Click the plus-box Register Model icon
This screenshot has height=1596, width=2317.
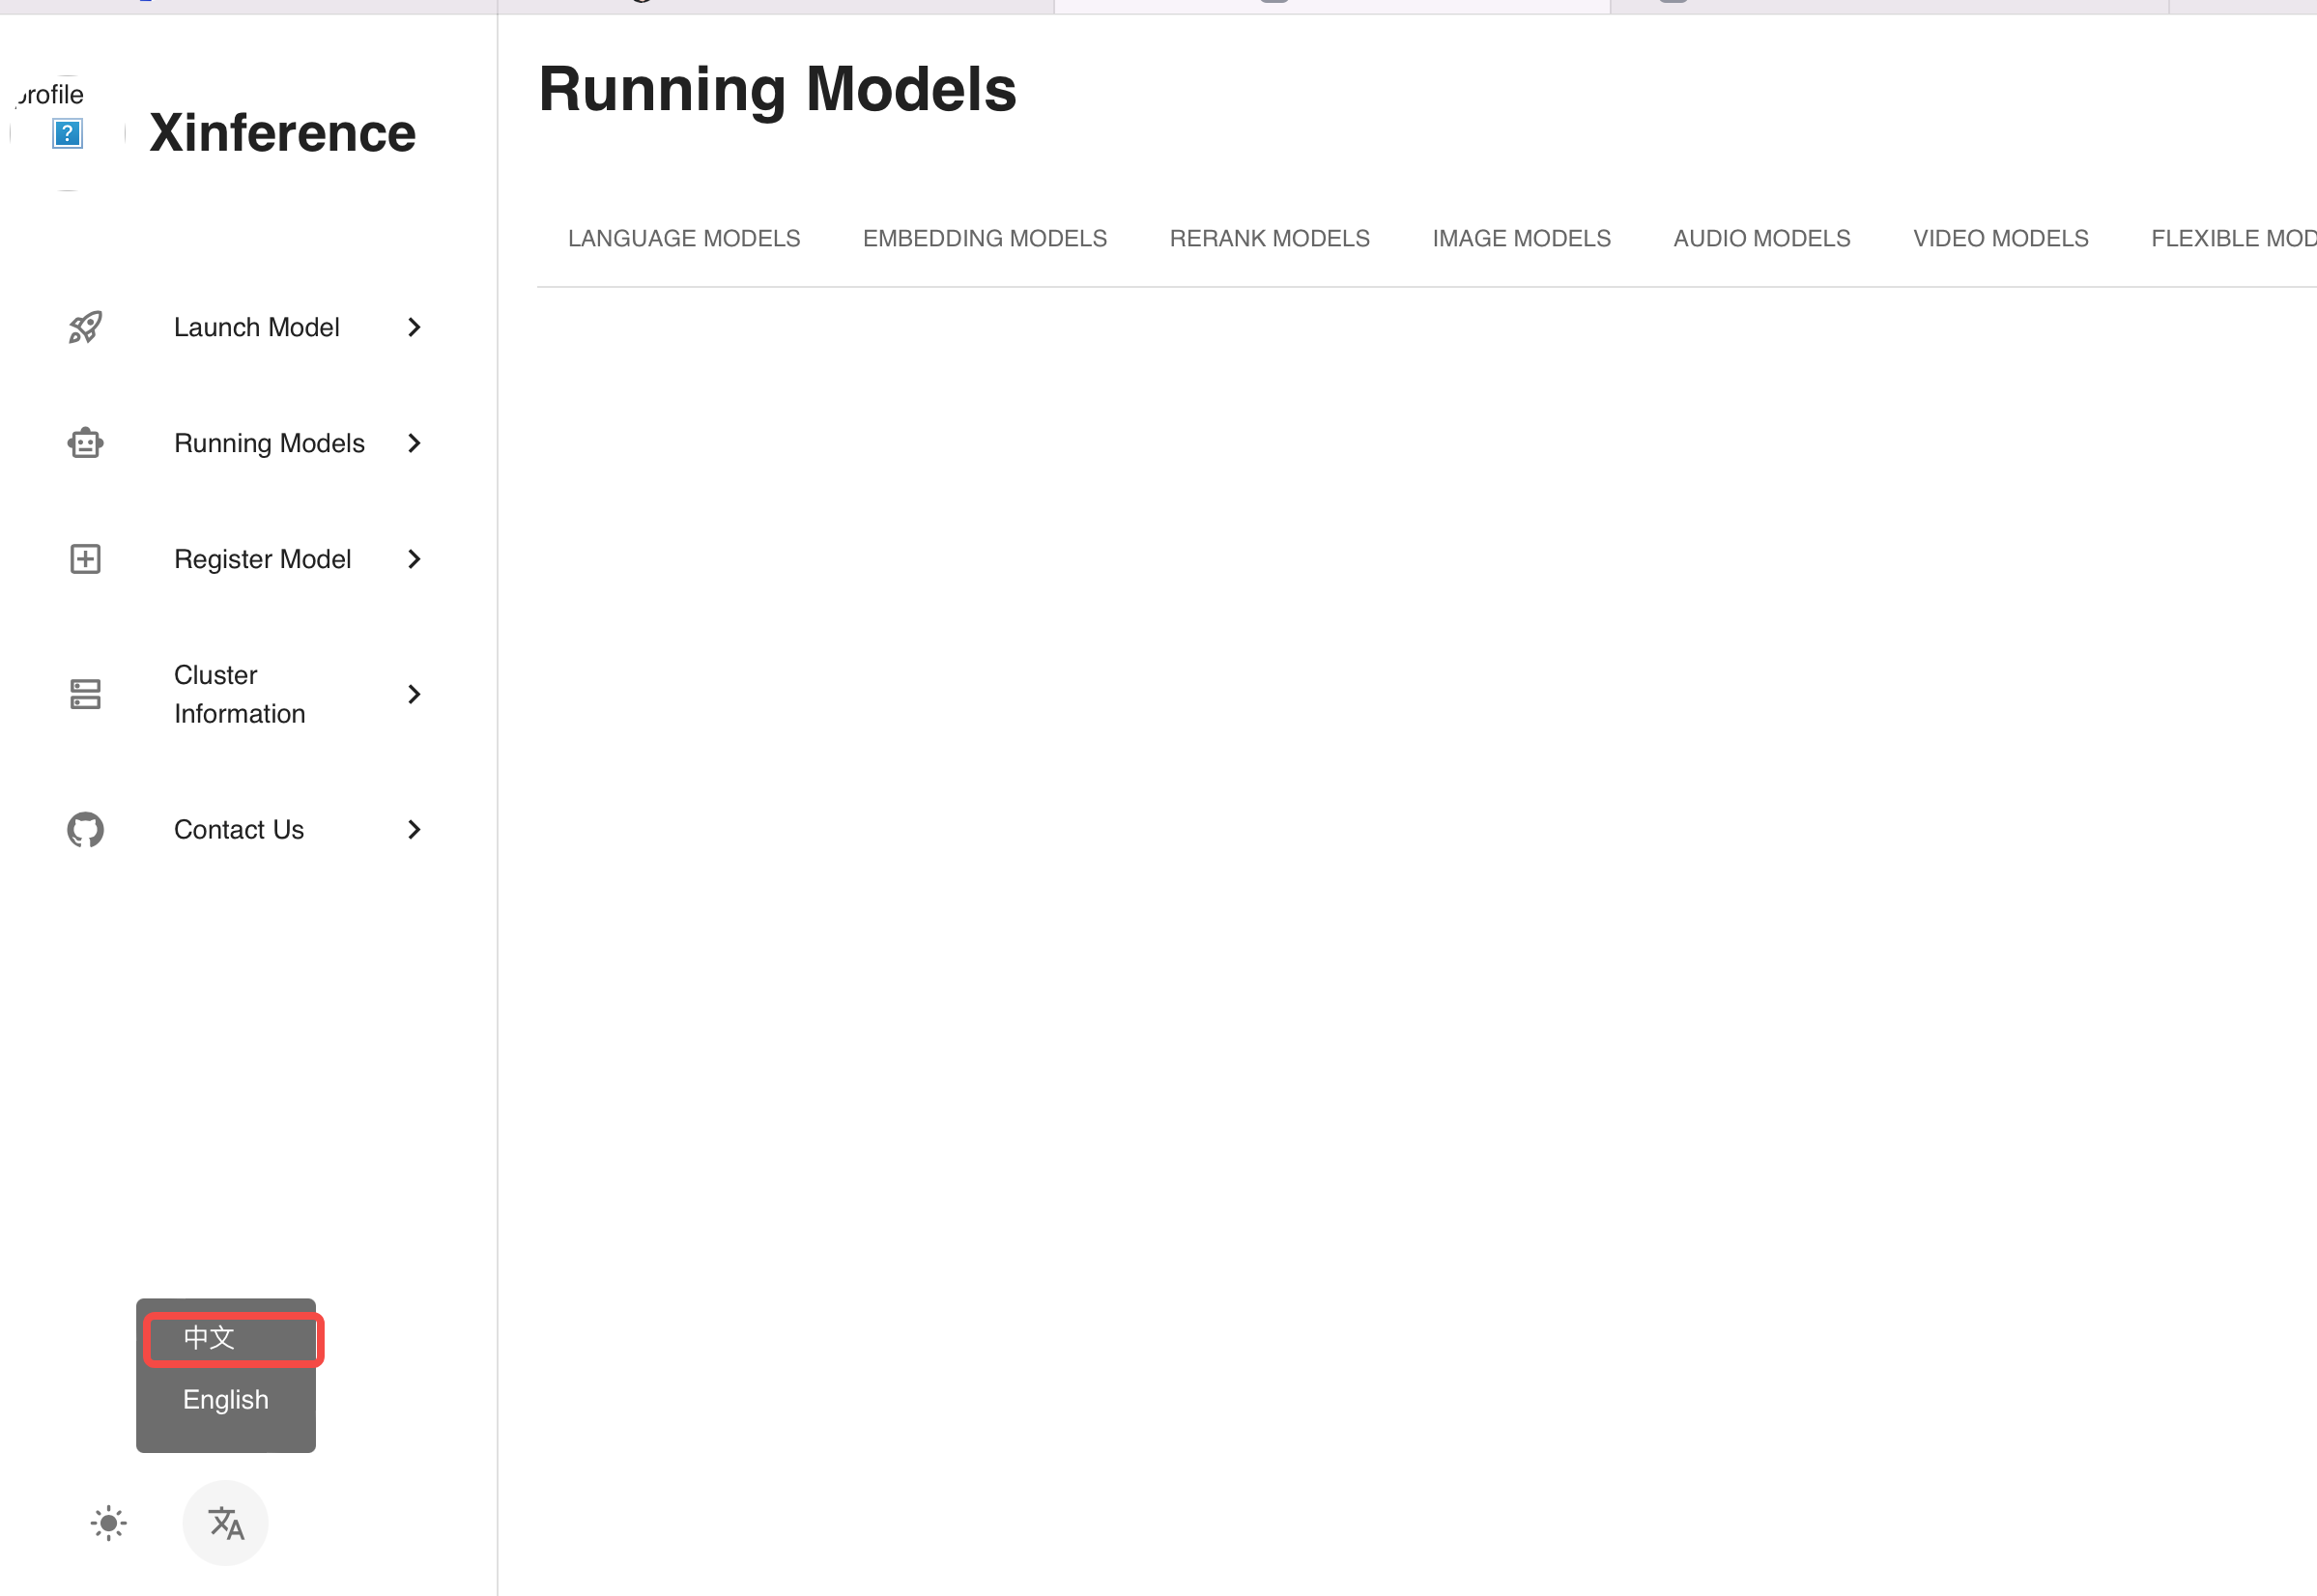(x=85, y=559)
